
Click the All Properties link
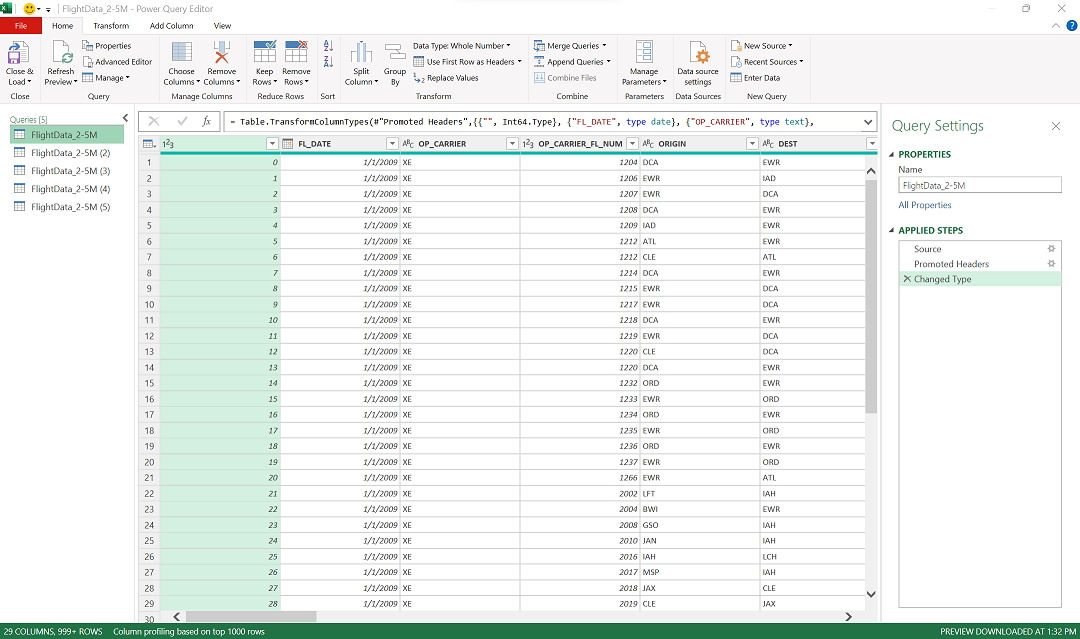925,205
